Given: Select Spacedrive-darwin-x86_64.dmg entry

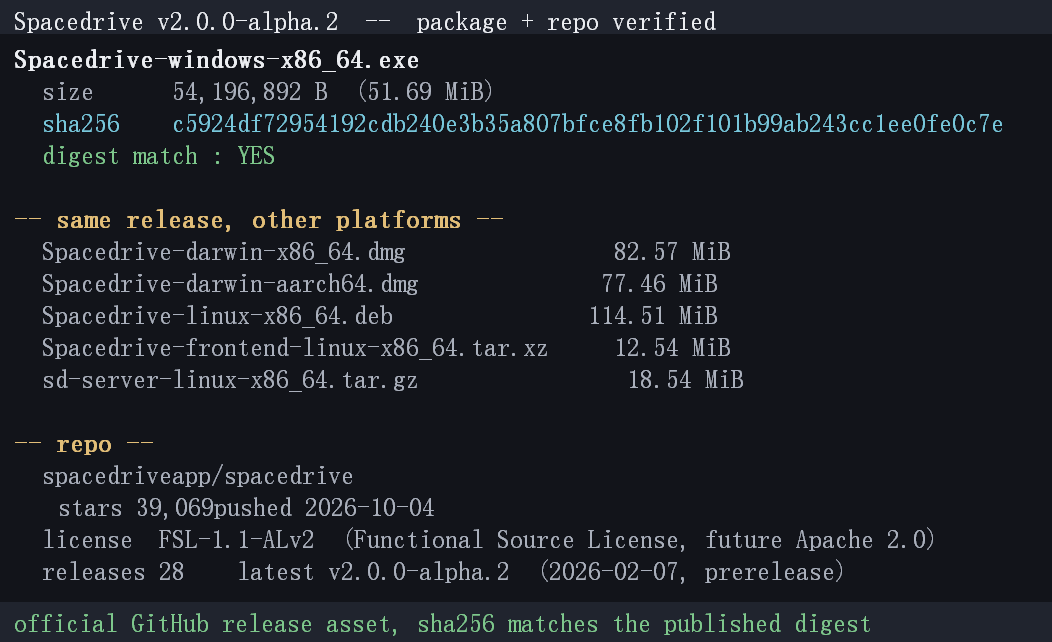Looking at the screenshot, I should [x=223, y=252].
